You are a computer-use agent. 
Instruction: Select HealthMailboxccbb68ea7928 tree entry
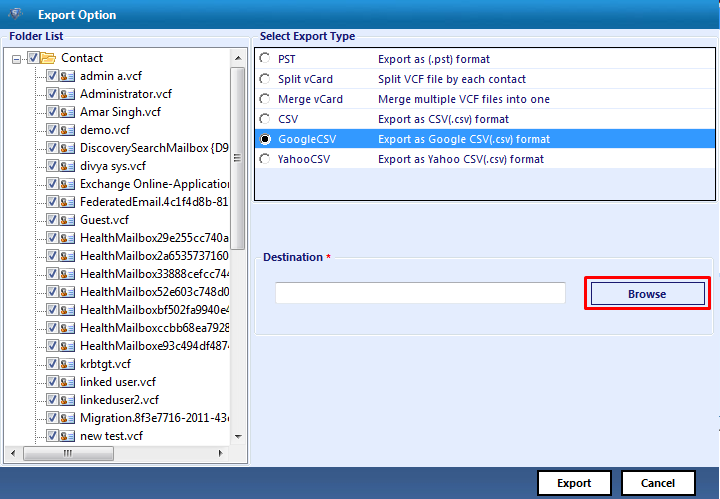tap(154, 328)
